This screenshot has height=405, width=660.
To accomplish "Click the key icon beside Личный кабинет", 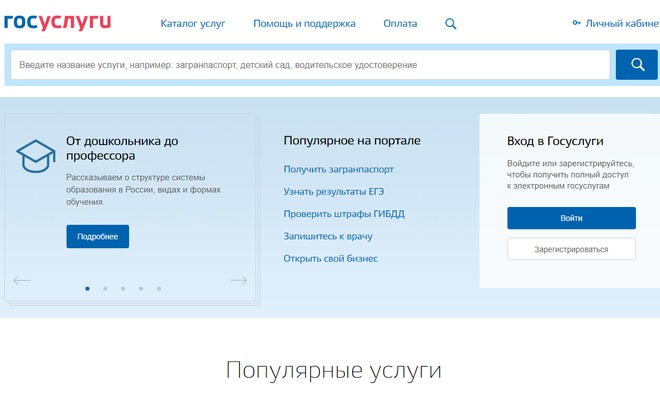I will coord(576,23).
